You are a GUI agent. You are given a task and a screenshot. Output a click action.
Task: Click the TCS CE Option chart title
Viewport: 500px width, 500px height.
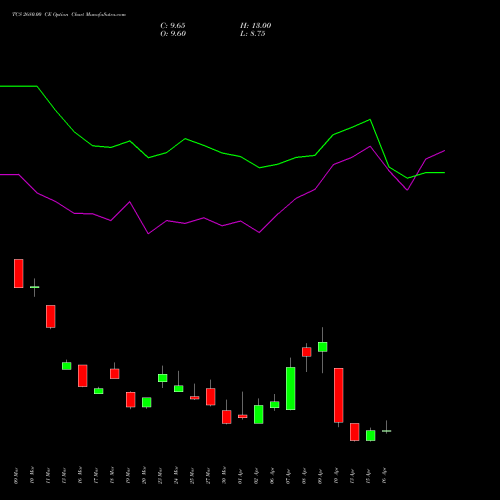69,15
